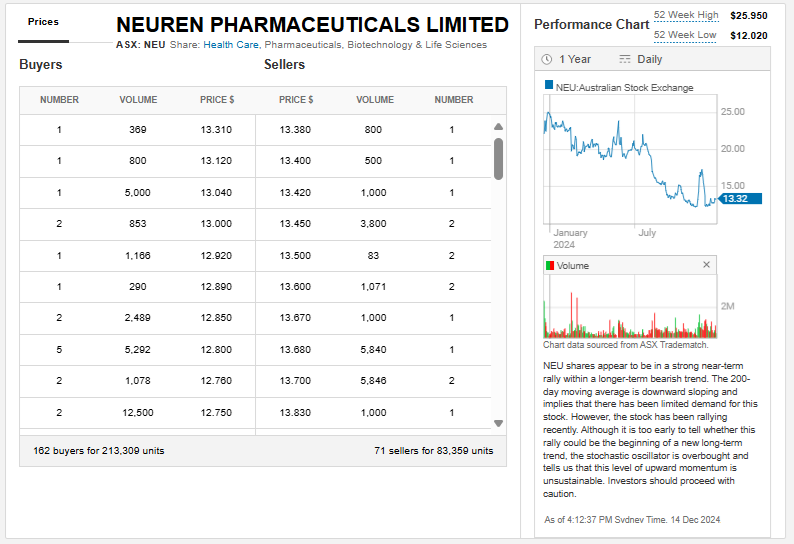The width and height of the screenshot is (794, 544).
Task: Open the 1 Year time range selector
Action: (574, 60)
